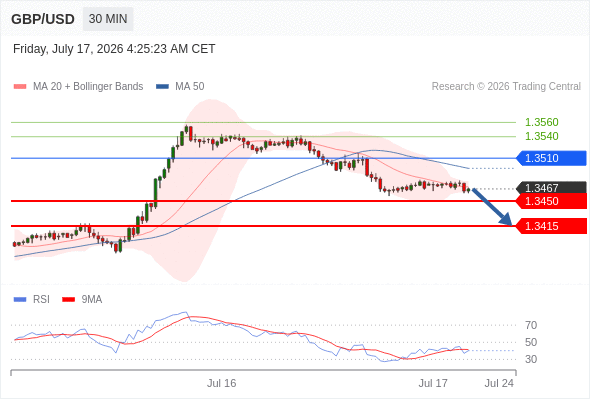Viewport: 590px width, 400px height.
Task: Click the blue RSI legend swatch
Action: [20, 300]
